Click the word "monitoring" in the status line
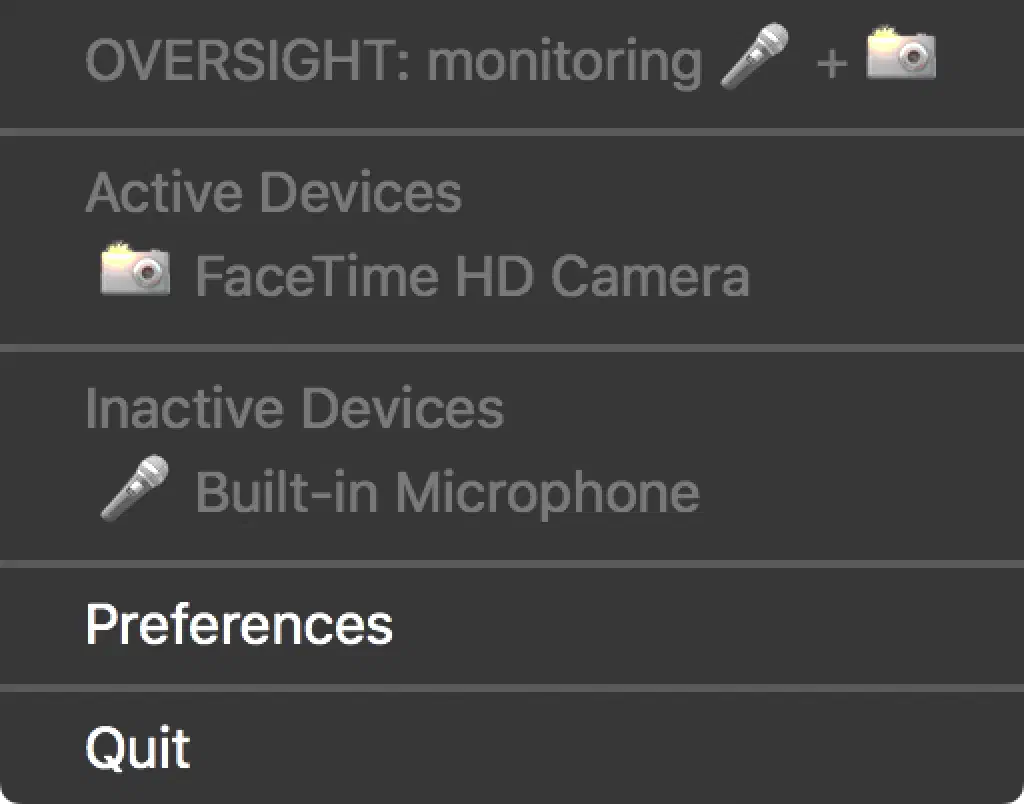This screenshot has width=1024, height=804. 564,62
